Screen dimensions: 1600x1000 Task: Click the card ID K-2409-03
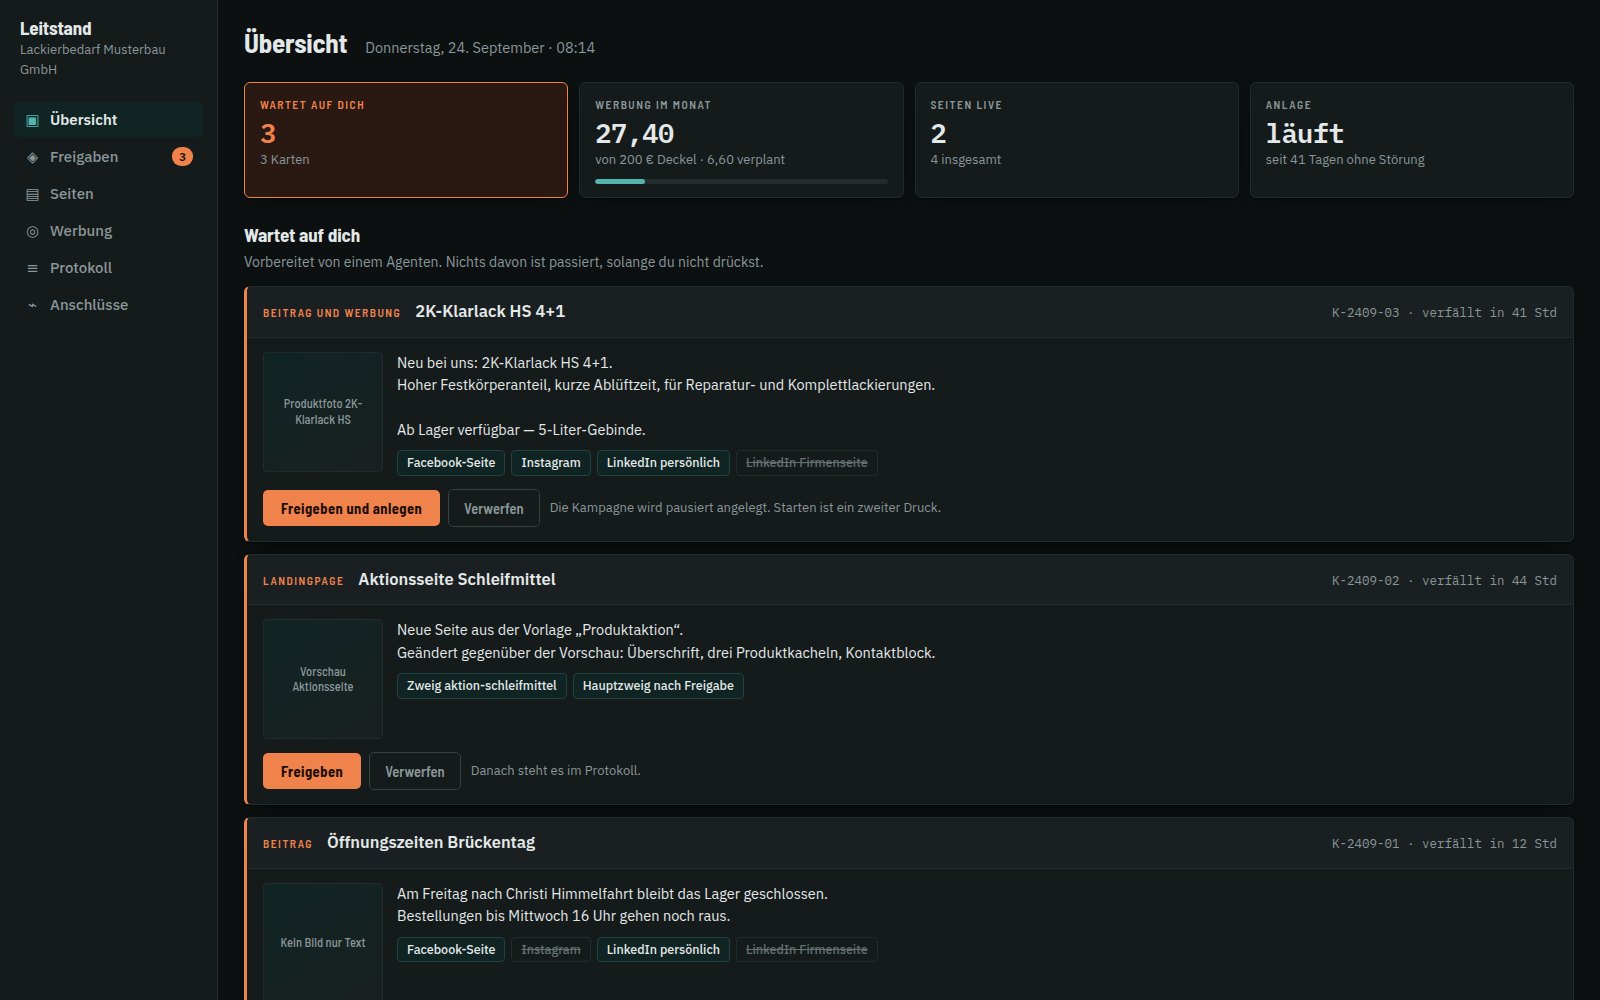[1365, 313]
